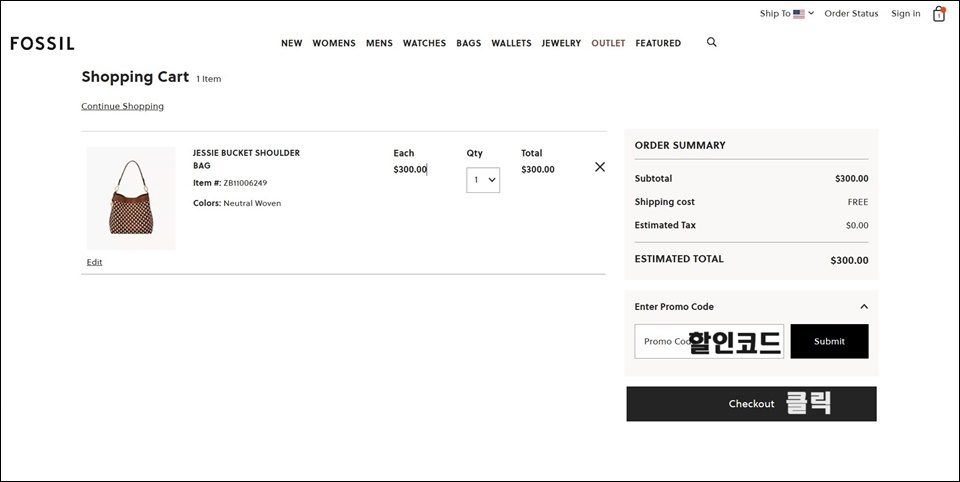The height and width of the screenshot is (482, 960).
Task: Remove the Jessie Bucket bag with X
Action: click(x=600, y=167)
